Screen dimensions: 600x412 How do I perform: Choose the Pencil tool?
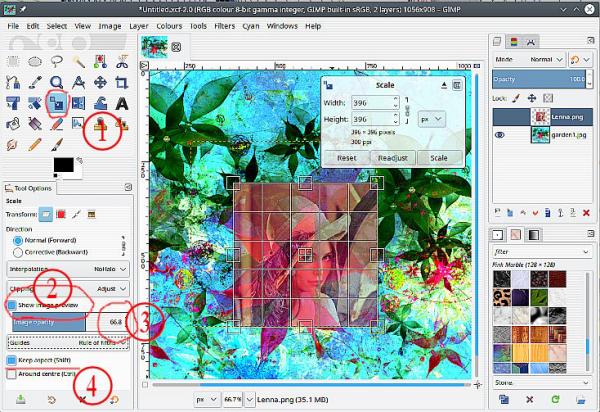[x=35, y=145]
